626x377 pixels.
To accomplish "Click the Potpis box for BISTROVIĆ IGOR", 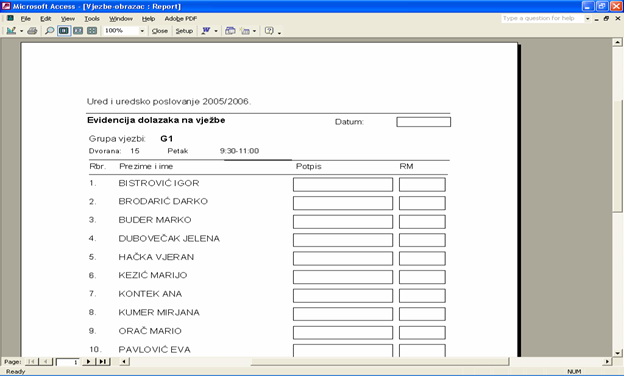I will click(x=343, y=185).
